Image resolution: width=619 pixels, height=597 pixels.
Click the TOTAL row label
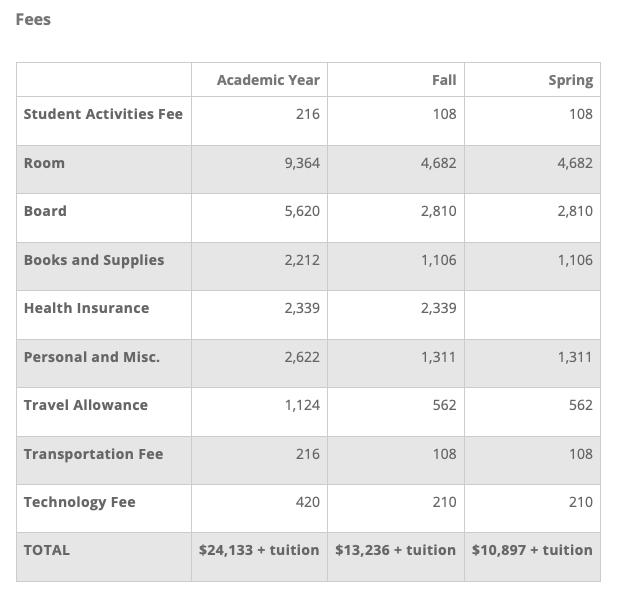click(x=47, y=550)
